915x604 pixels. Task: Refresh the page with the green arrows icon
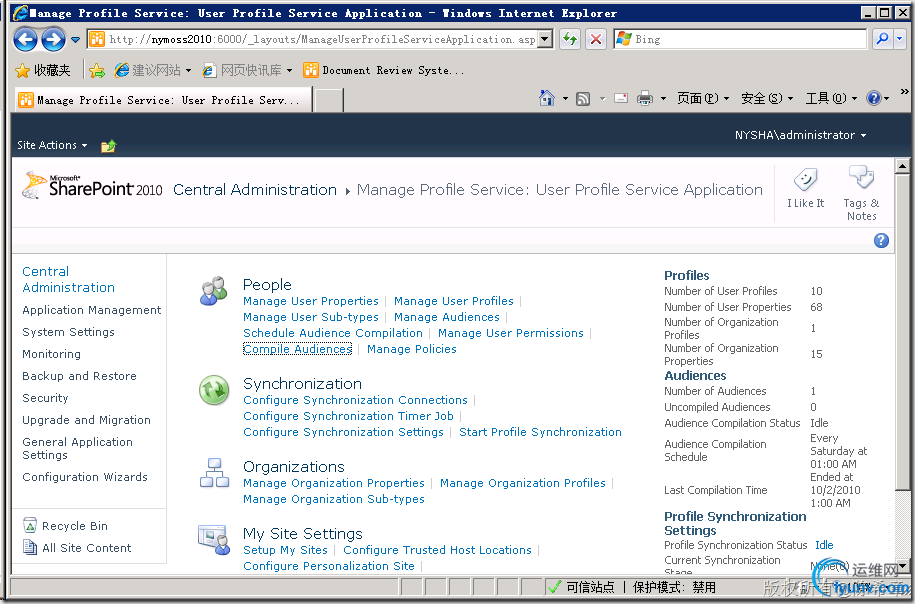570,39
